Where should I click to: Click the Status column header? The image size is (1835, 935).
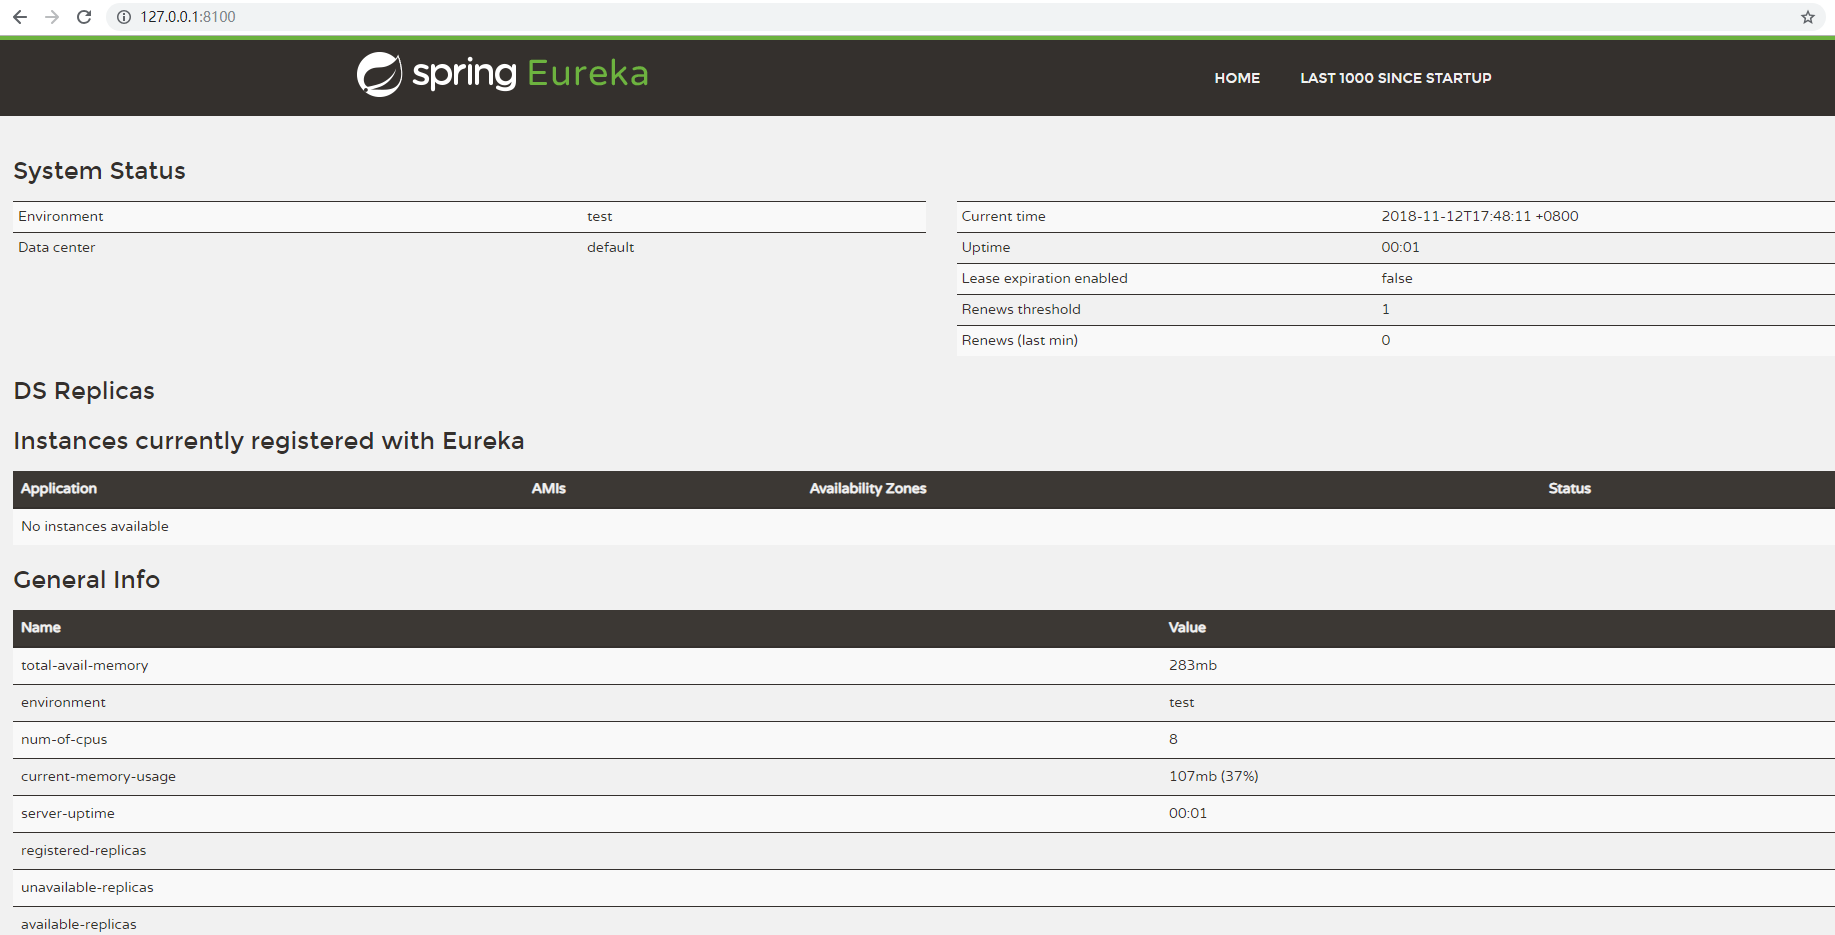1569,488
